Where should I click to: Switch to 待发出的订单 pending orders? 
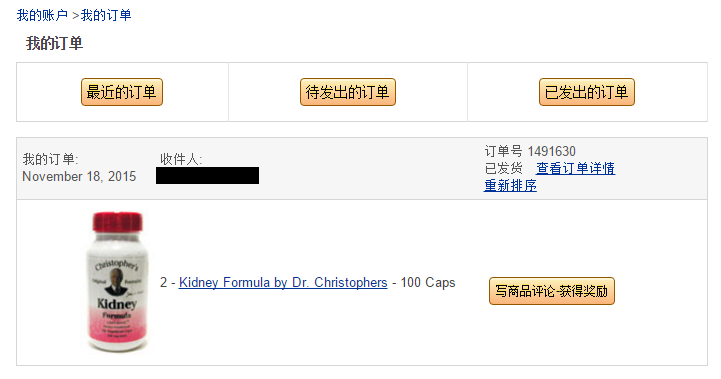[x=348, y=92]
